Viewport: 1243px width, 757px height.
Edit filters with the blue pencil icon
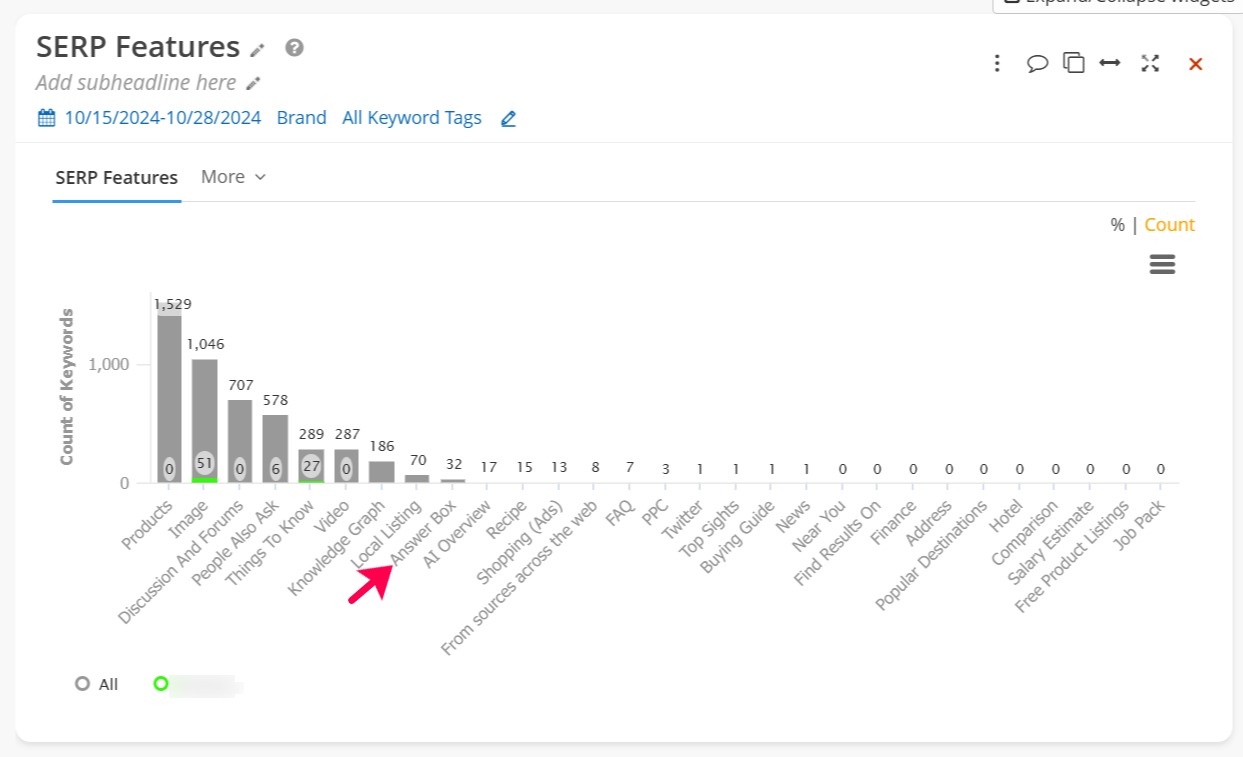(508, 119)
